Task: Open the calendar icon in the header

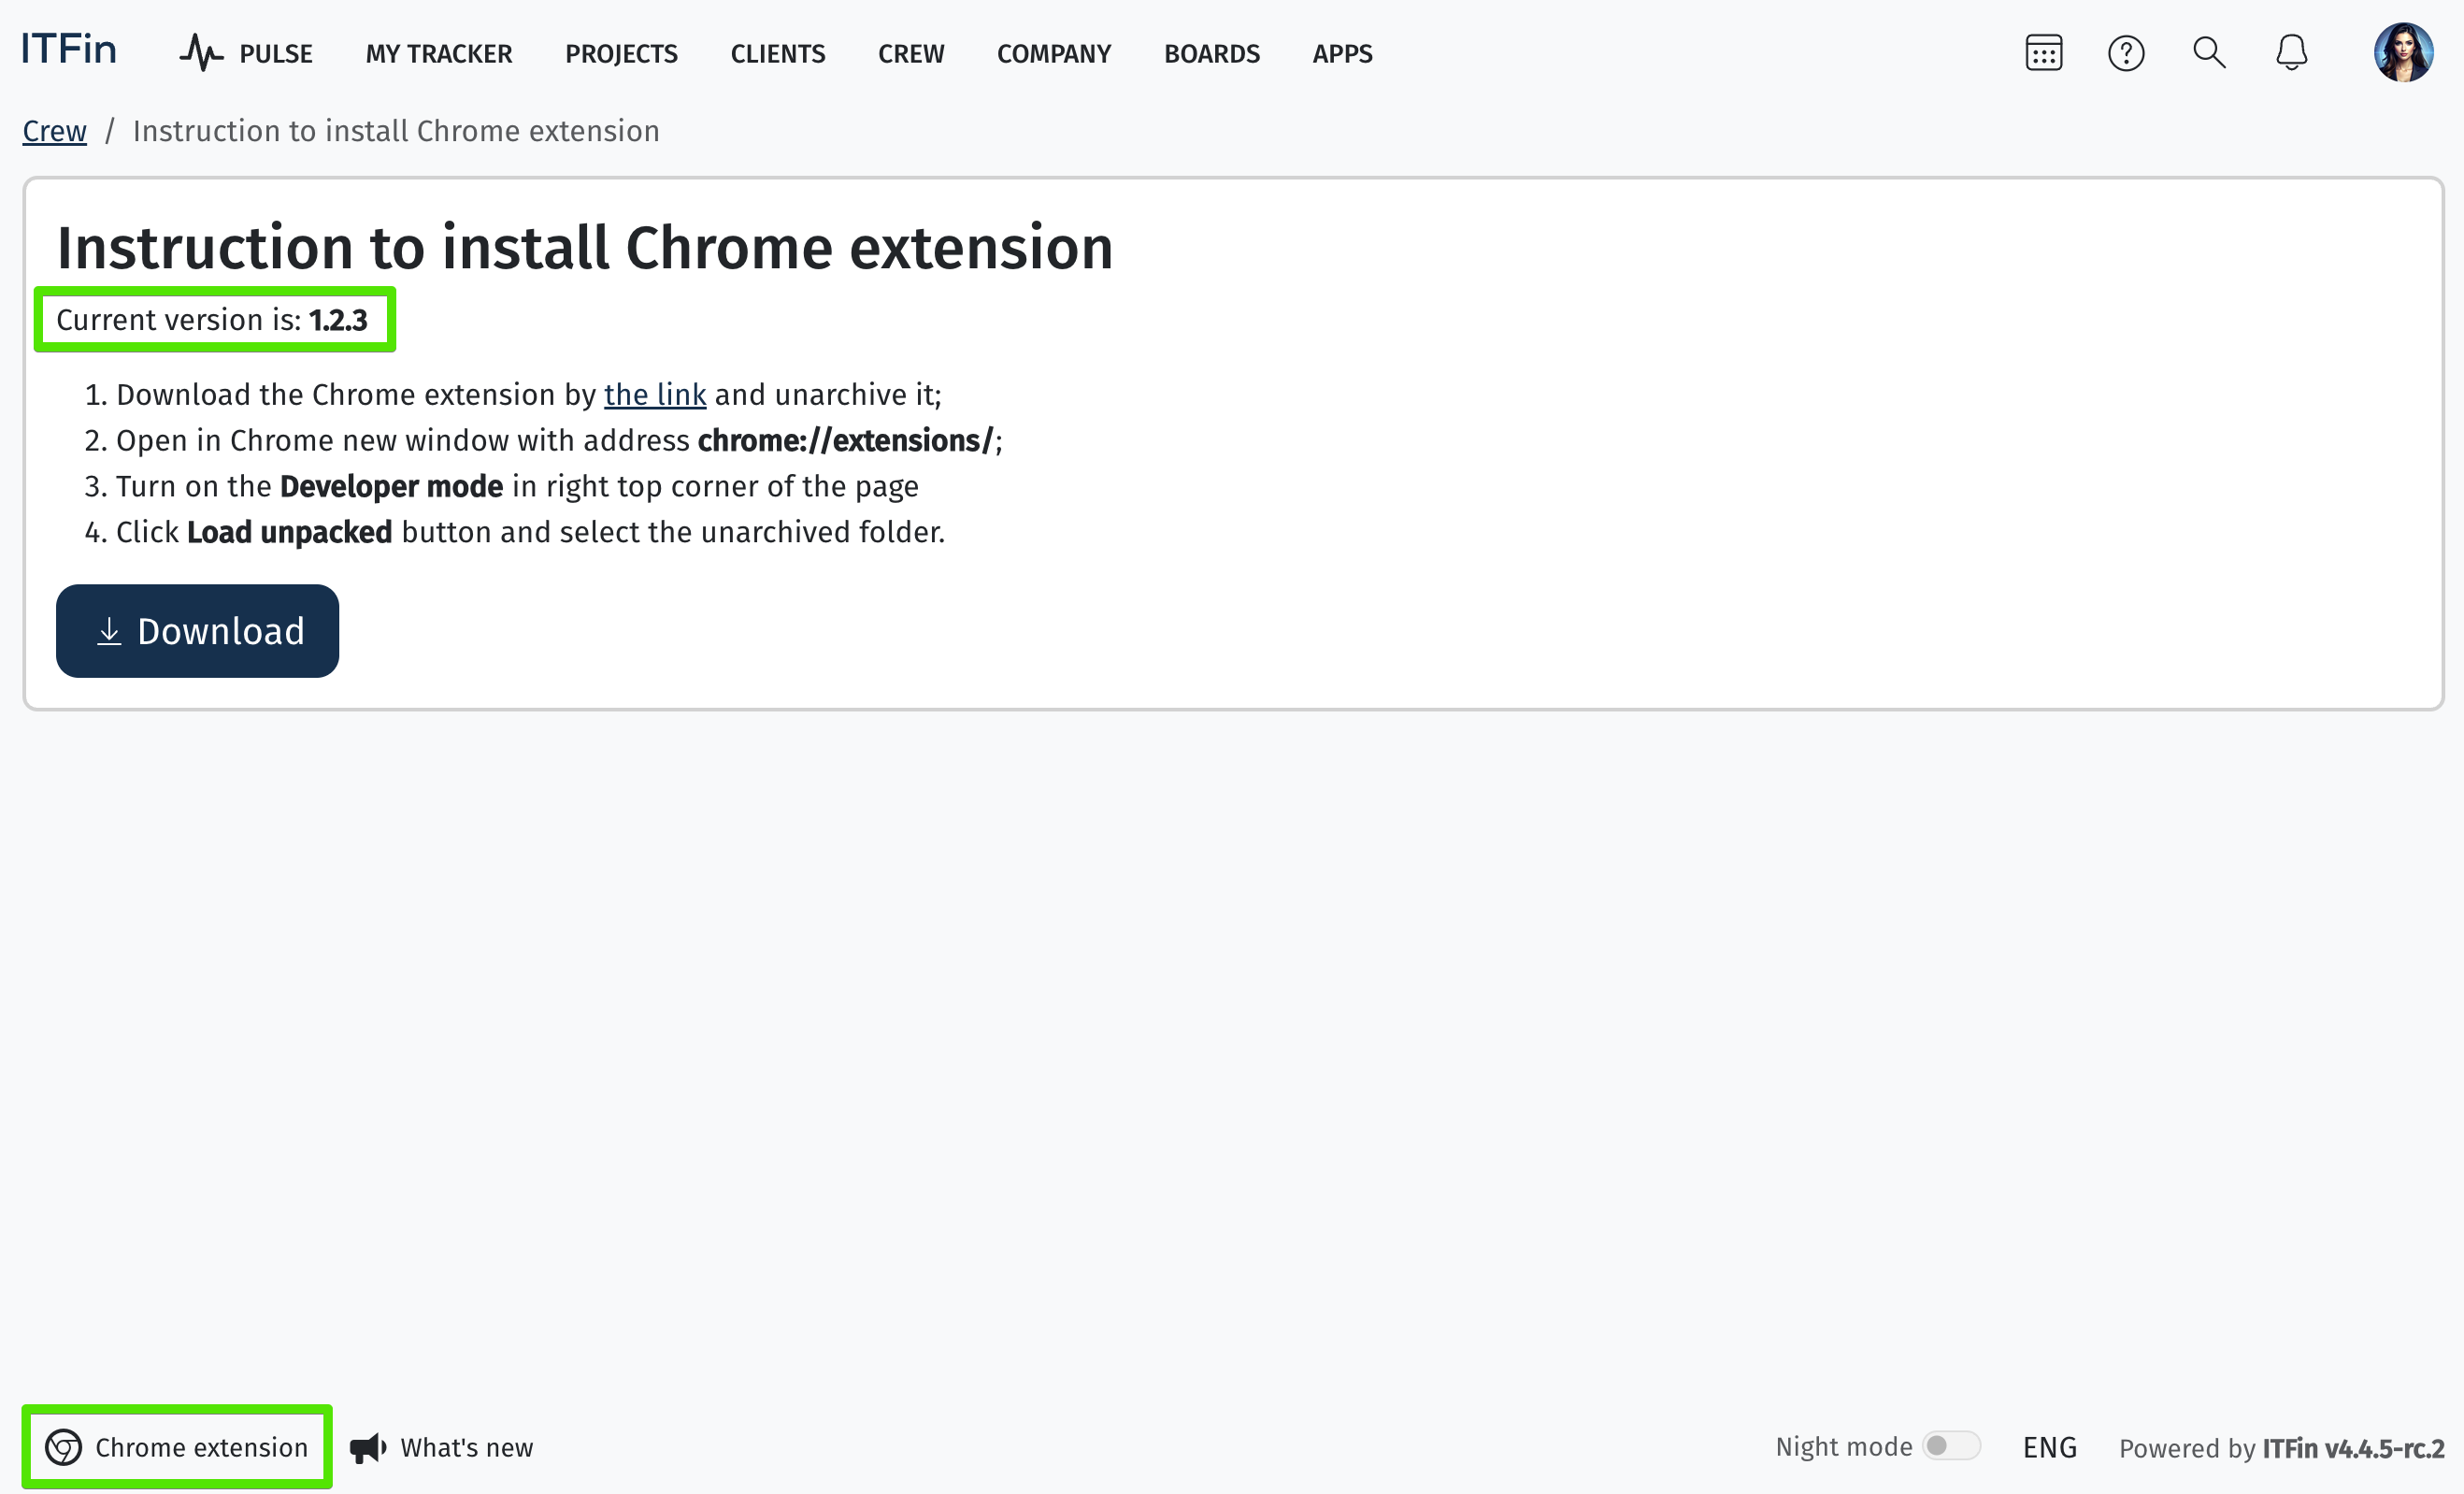Action: pos(2043,53)
